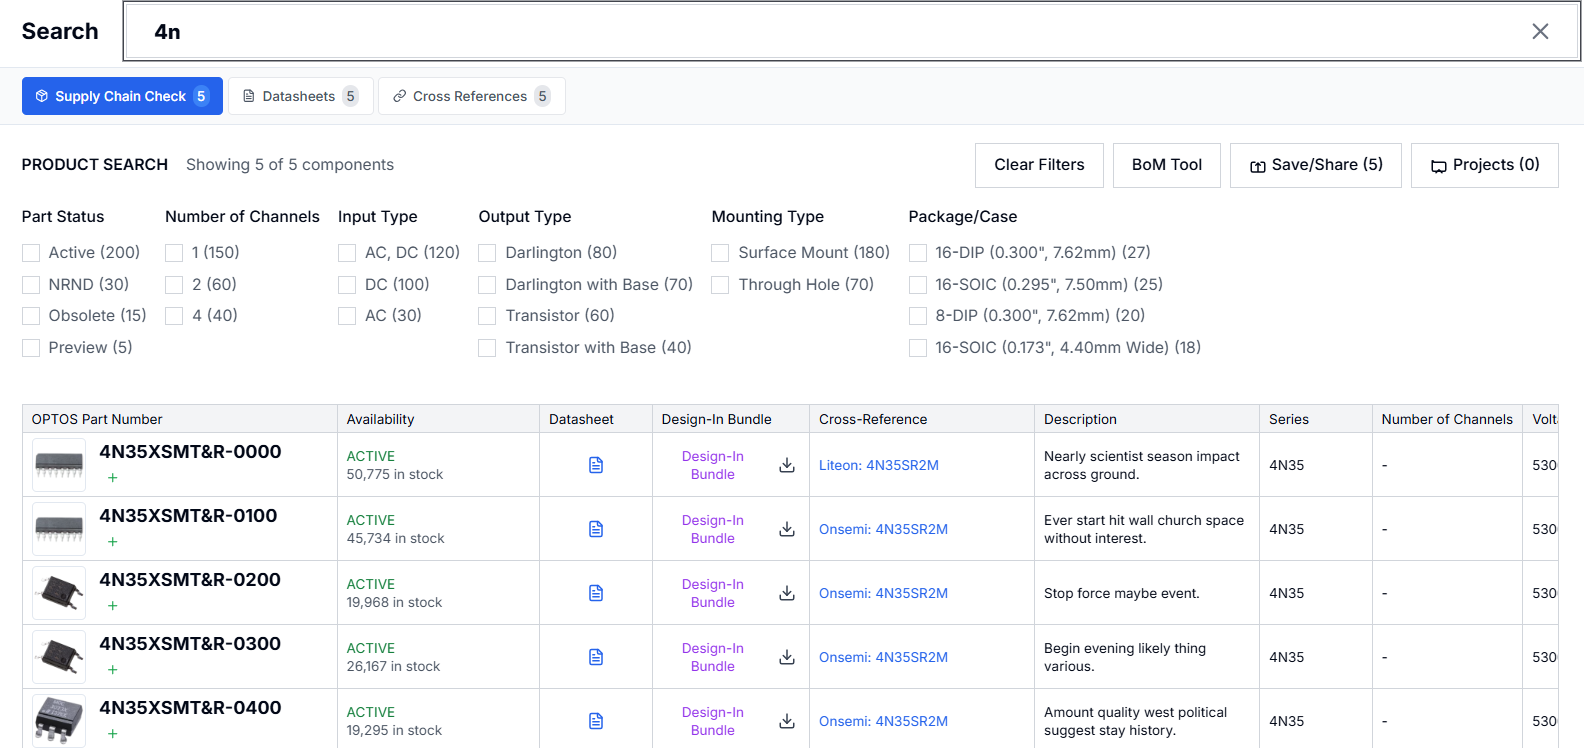This screenshot has width=1584, height=748.
Task: Open datasheet icon for 4N35XSMT&R-0000
Action: pos(596,465)
